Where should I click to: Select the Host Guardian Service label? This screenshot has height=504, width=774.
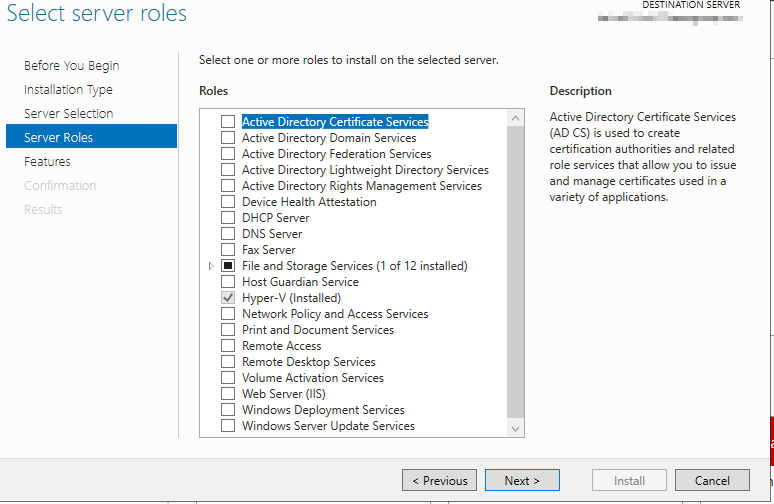(x=300, y=282)
